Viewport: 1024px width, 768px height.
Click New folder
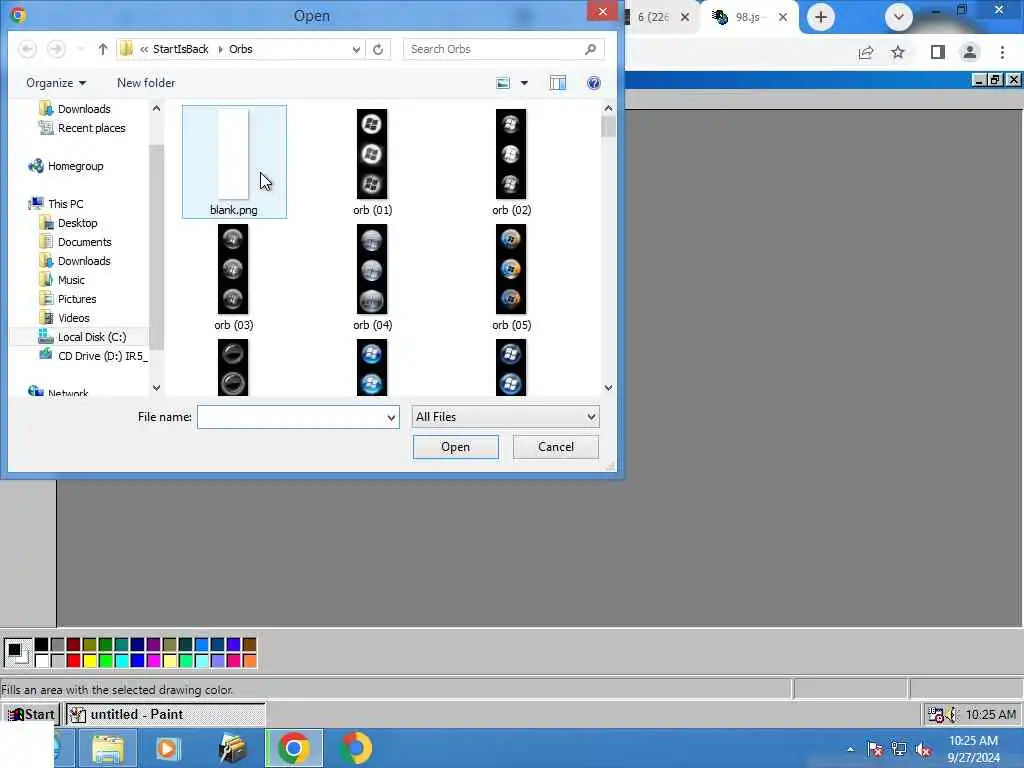146,83
